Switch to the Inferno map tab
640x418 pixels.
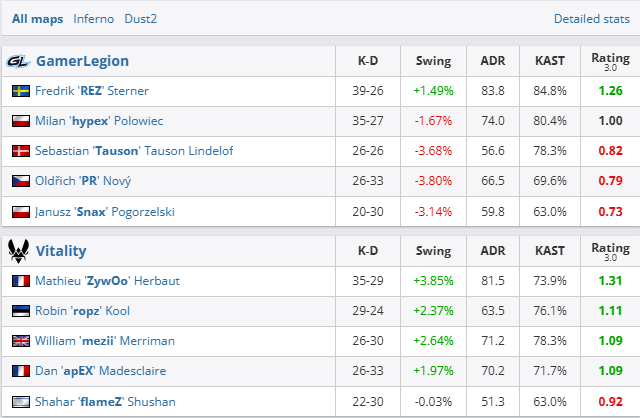[93, 18]
